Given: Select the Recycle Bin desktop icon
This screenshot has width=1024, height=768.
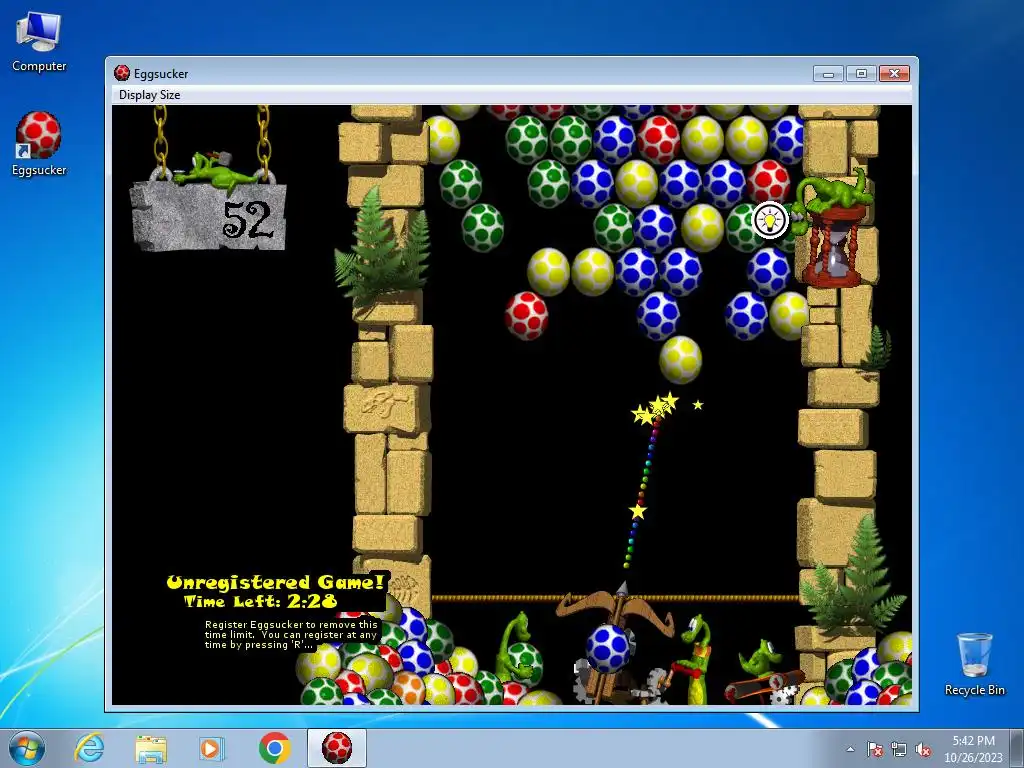Looking at the screenshot, I should coord(974,664).
